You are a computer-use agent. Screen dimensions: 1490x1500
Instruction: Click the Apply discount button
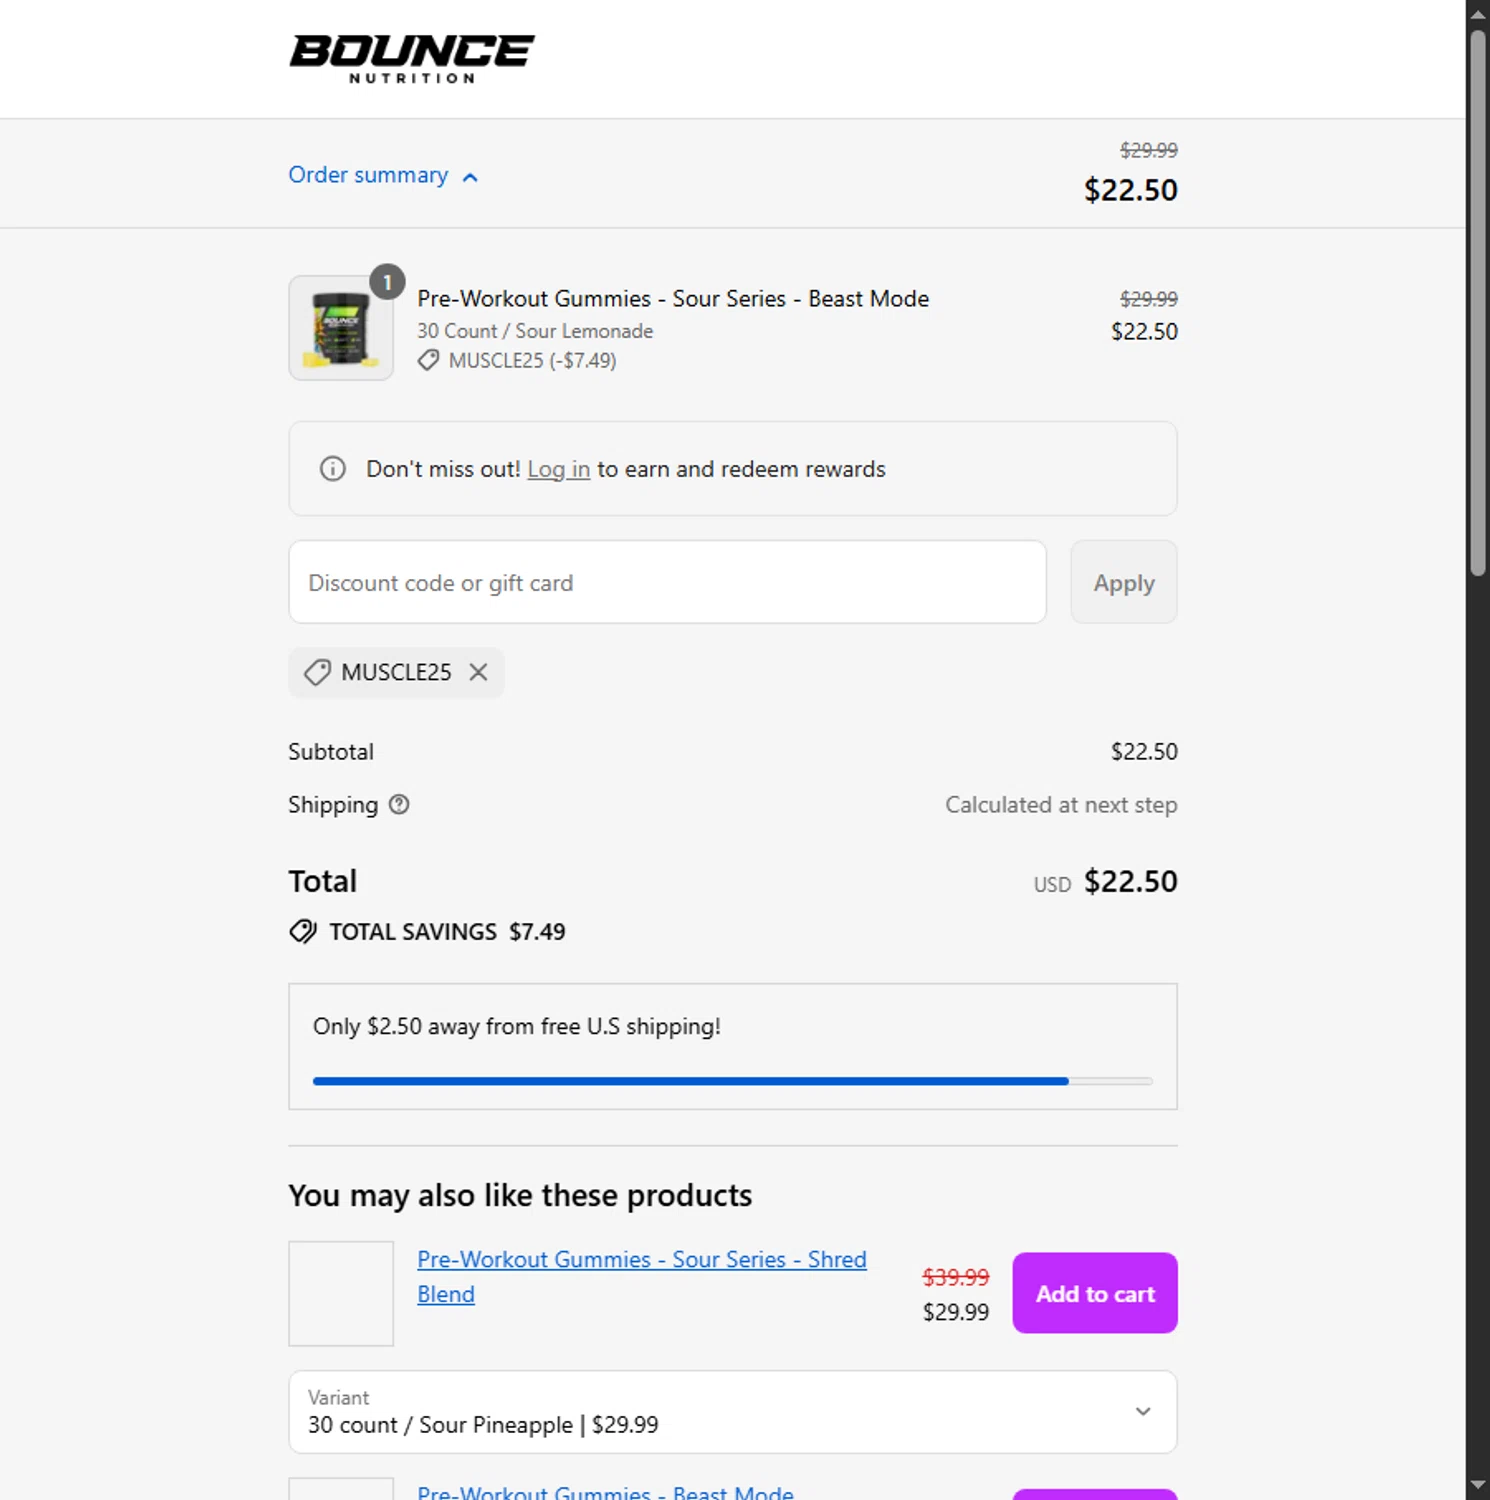(1124, 582)
